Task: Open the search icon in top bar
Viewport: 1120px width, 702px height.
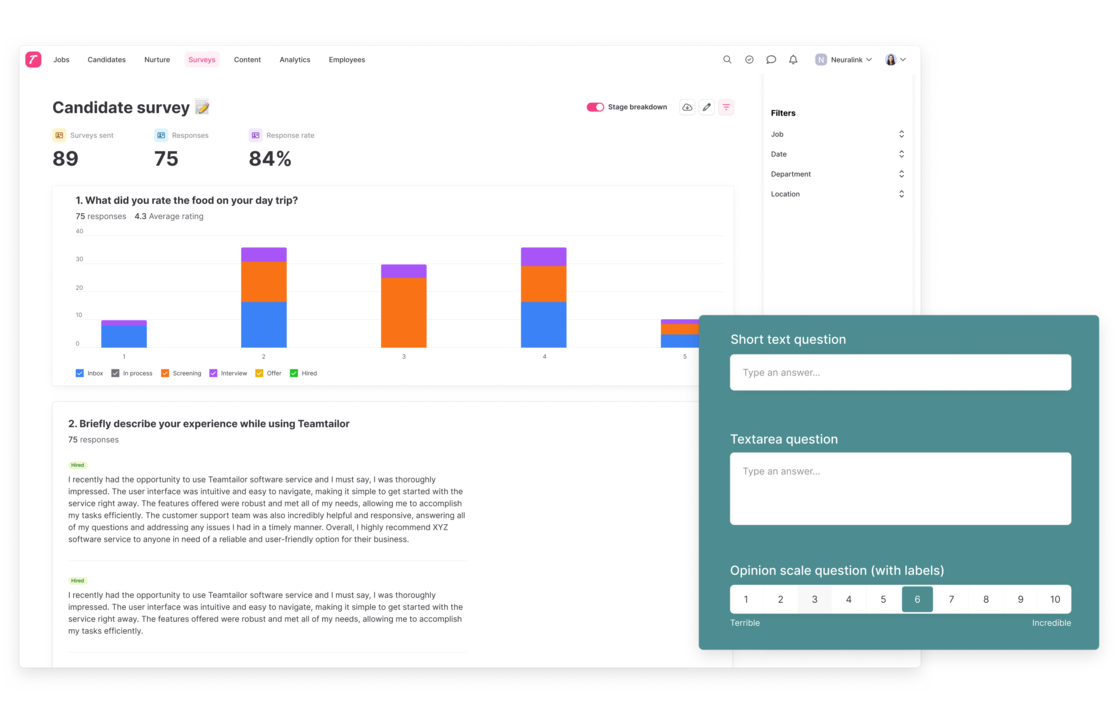Action: [727, 59]
